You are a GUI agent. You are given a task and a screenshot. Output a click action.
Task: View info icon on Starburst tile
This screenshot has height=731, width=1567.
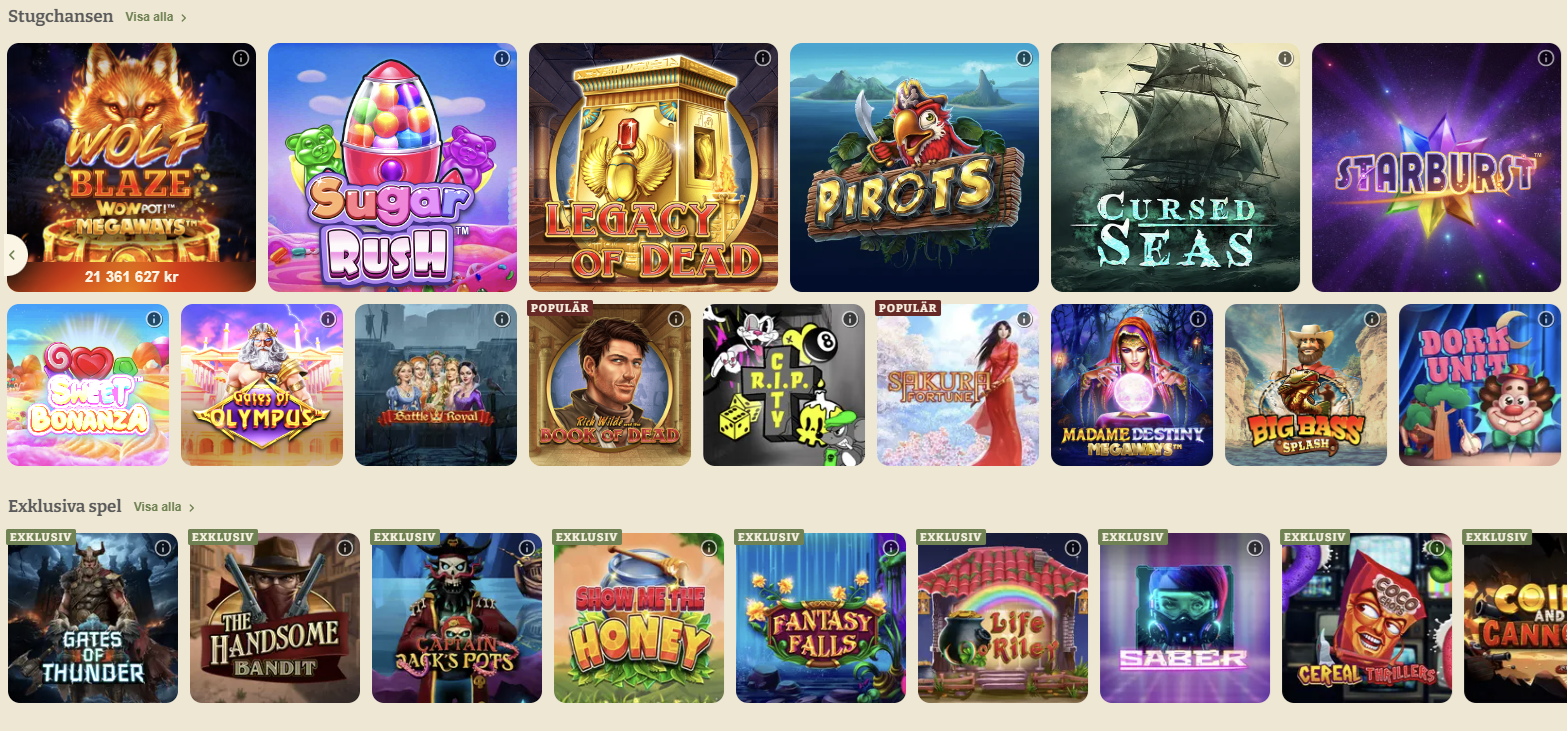[1545, 58]
